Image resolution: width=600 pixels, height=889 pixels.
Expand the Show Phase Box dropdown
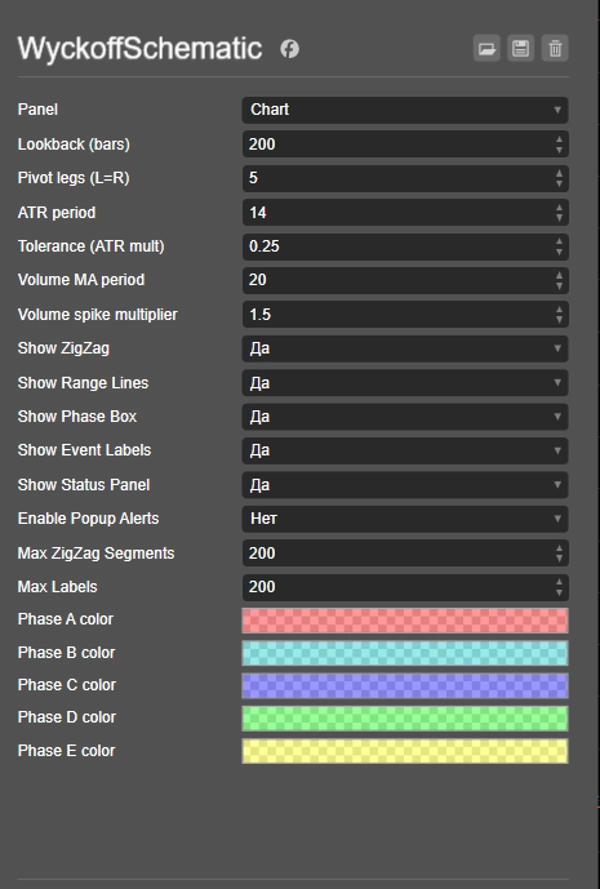(404, 417)
